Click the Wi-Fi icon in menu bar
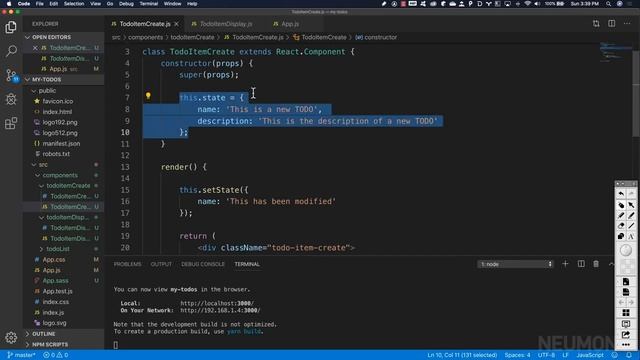Image resolution: width=640 pixels, height=360 pixels. point(527,4)
